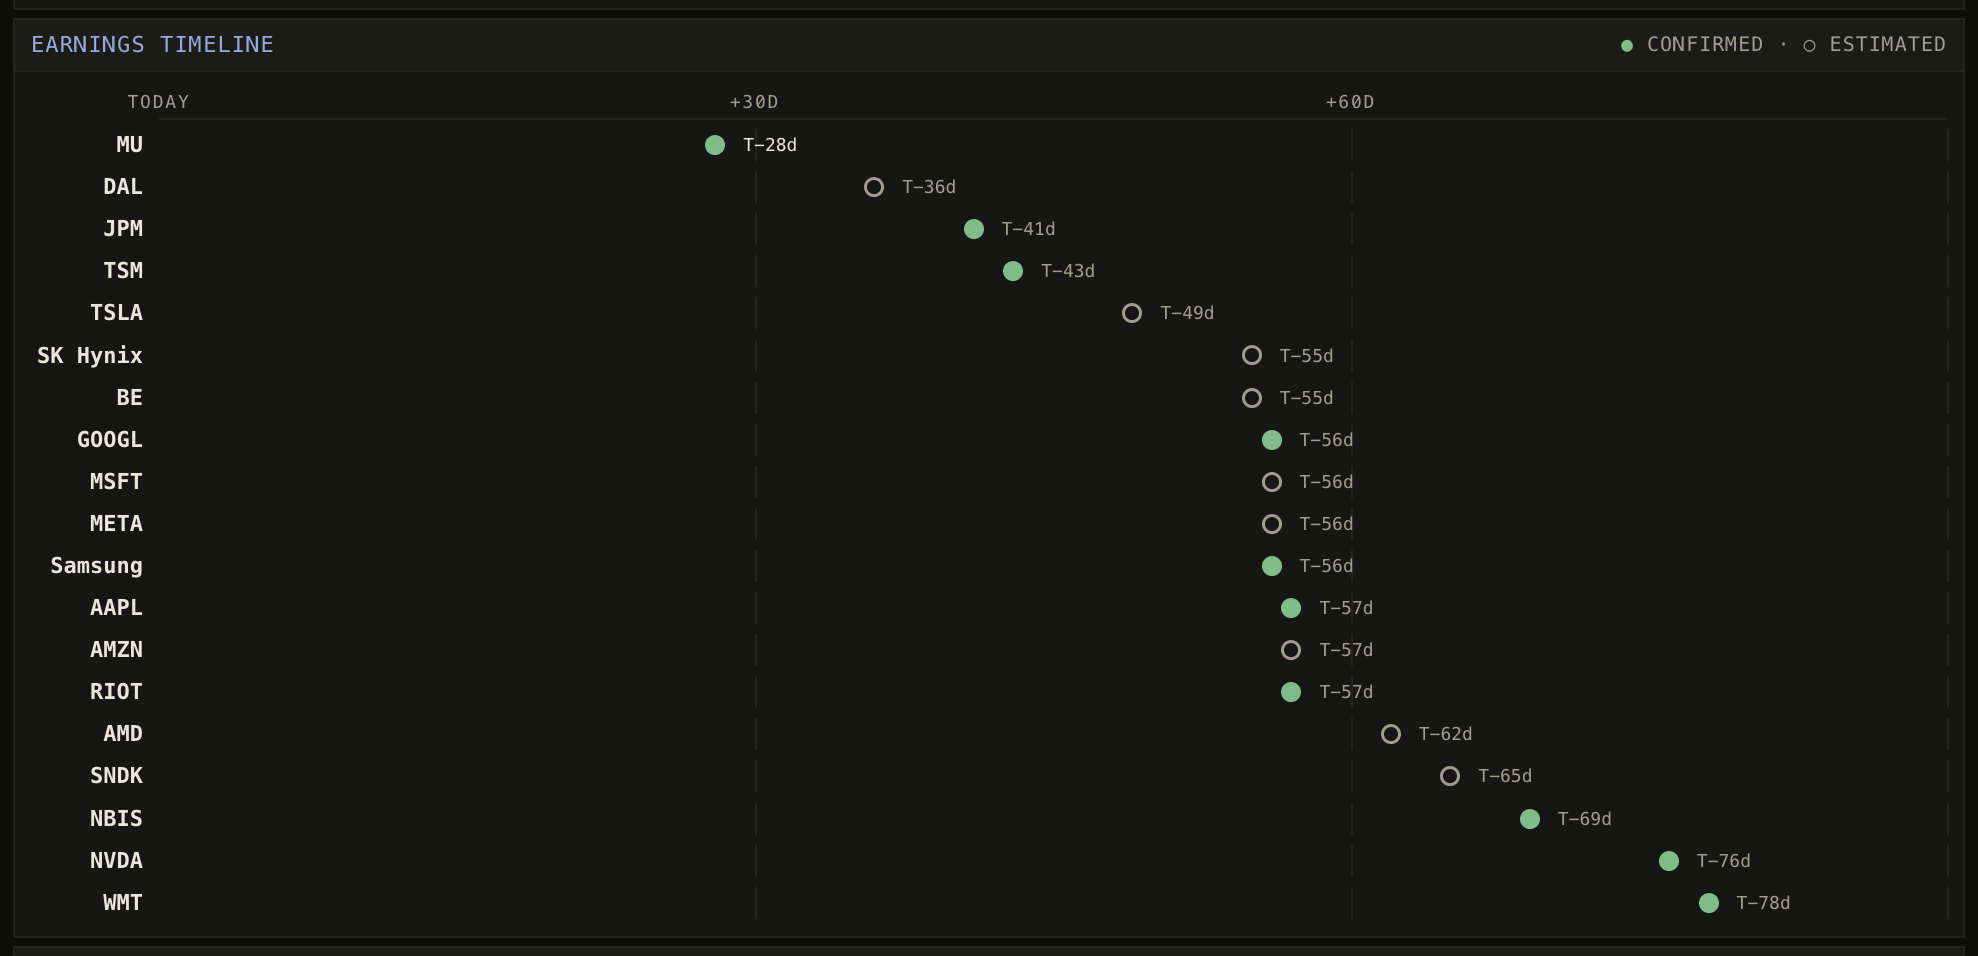
Task: Select the T–62d label for AMD
Action: (x=1445, y=734)
